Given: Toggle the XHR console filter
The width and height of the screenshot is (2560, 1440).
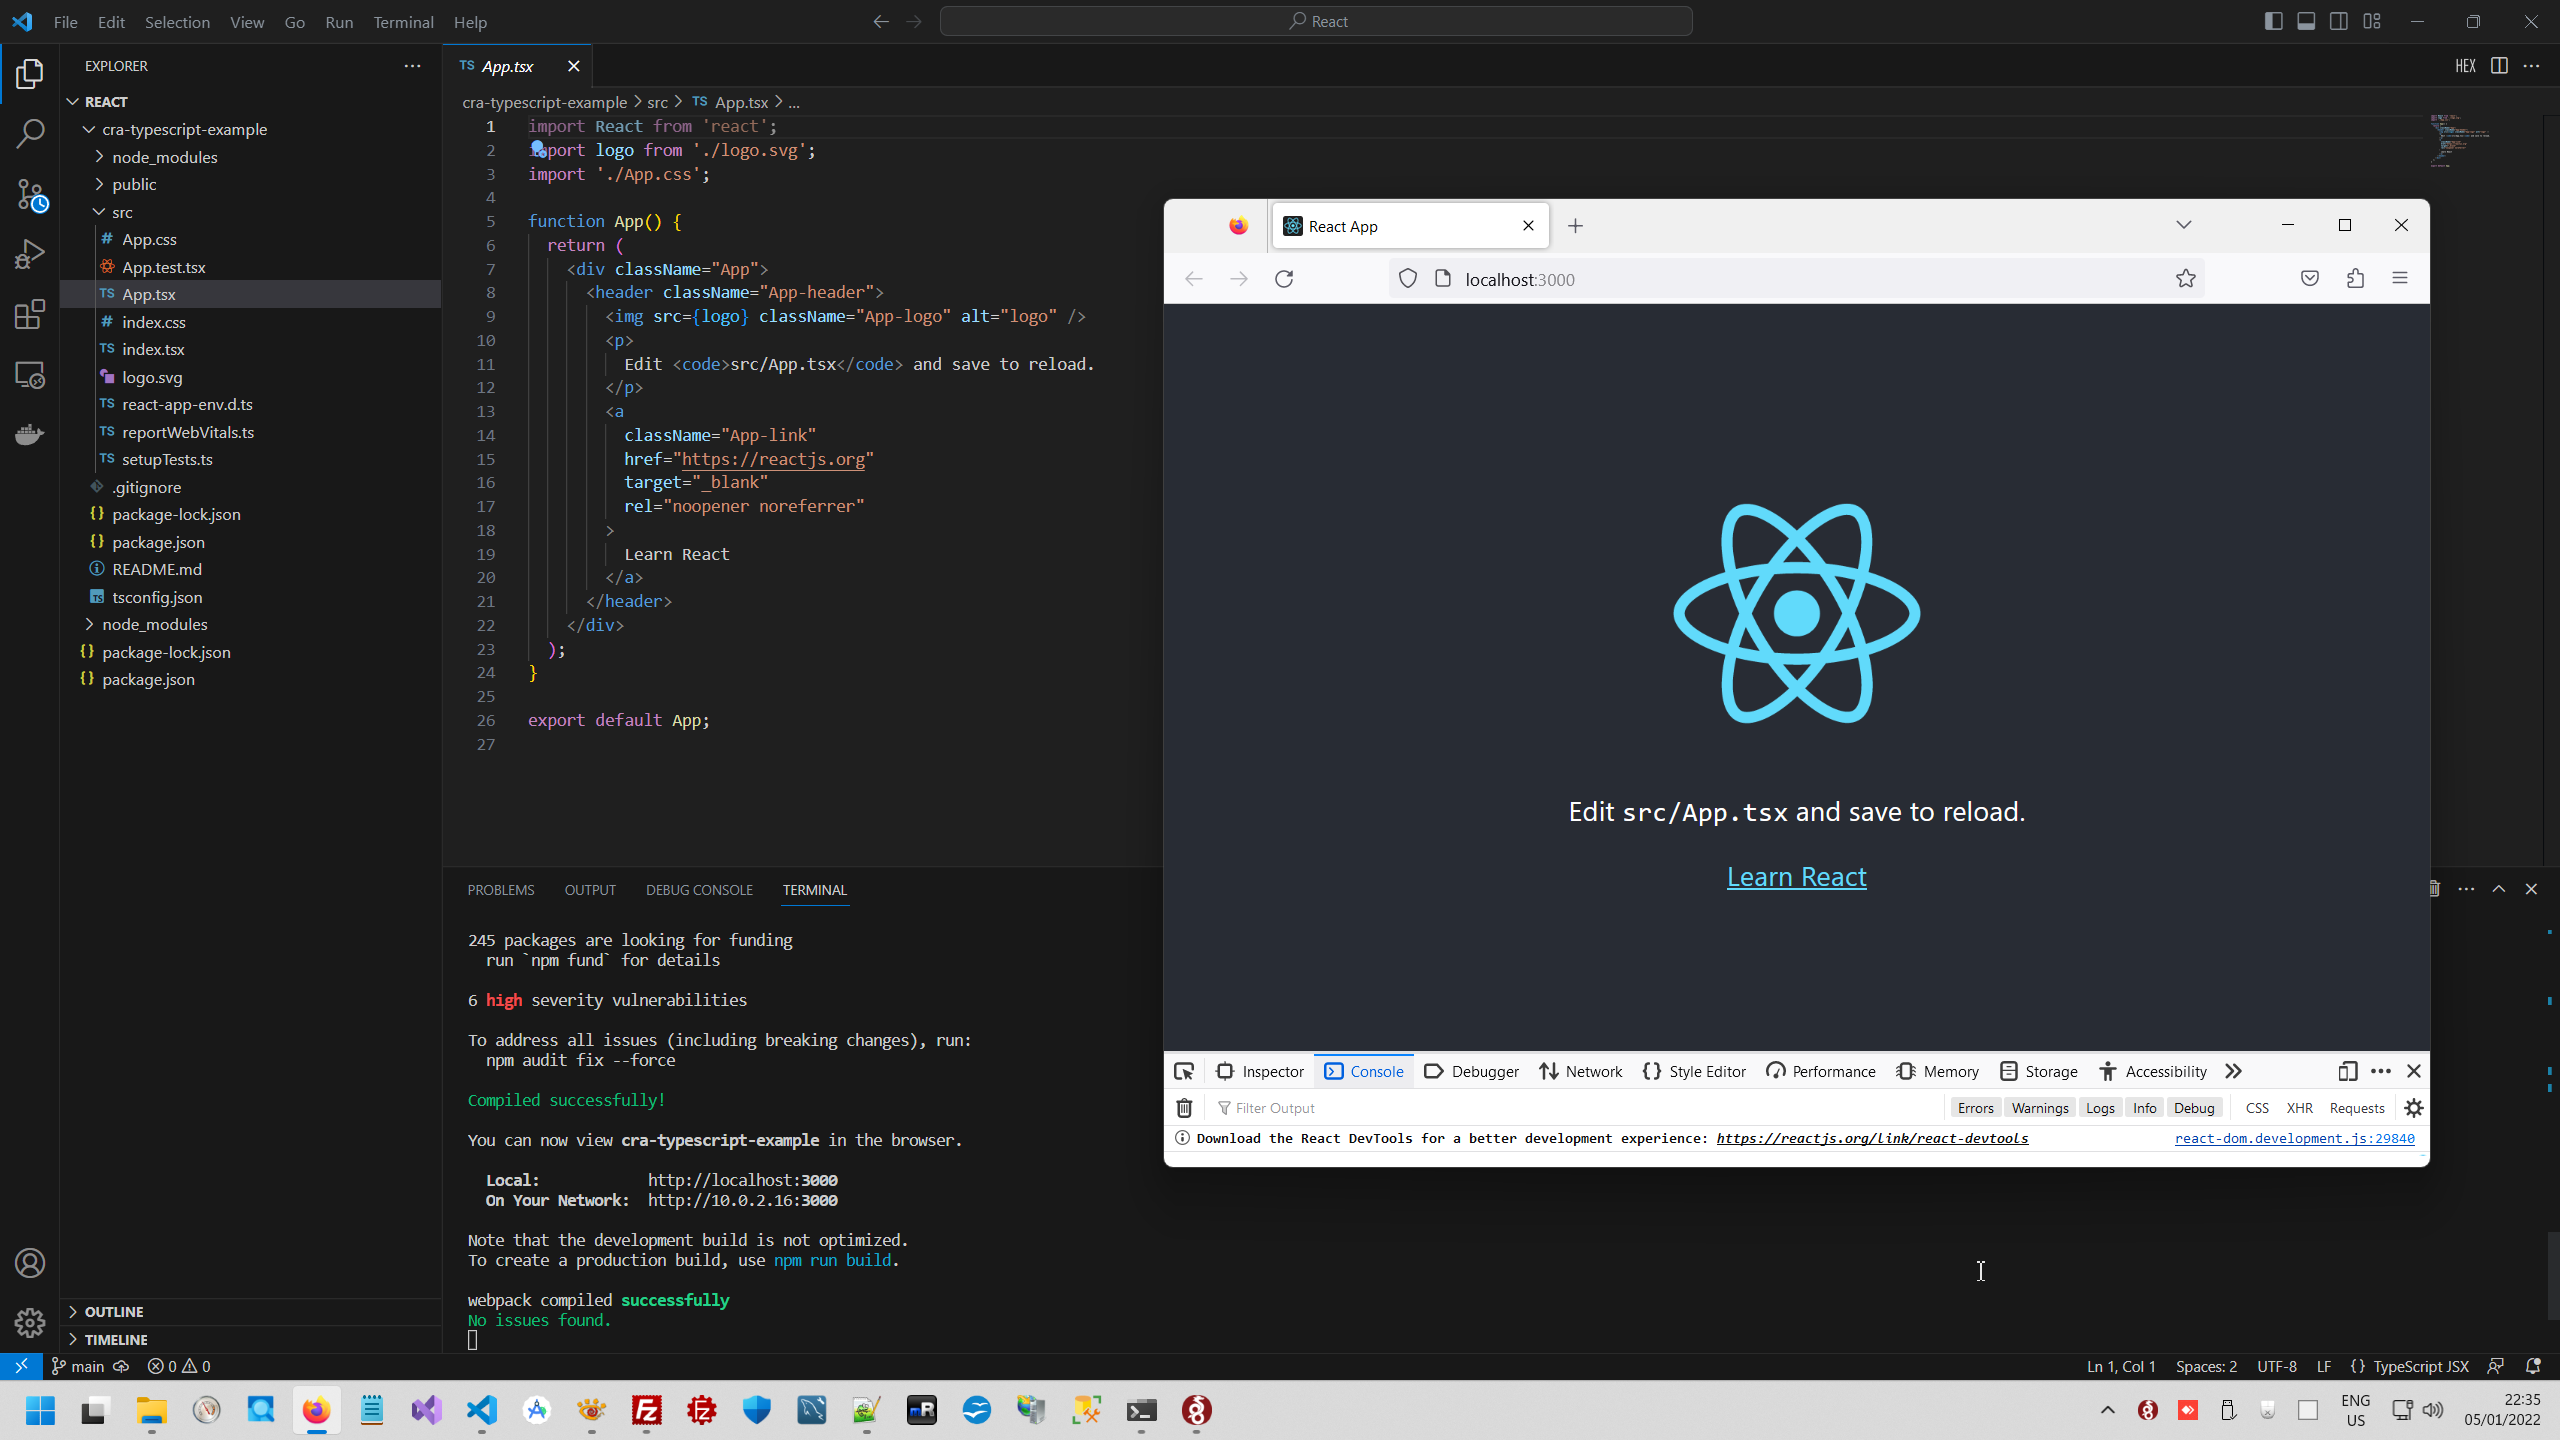Looking at the screenshot, I should click(2299, 1108).
